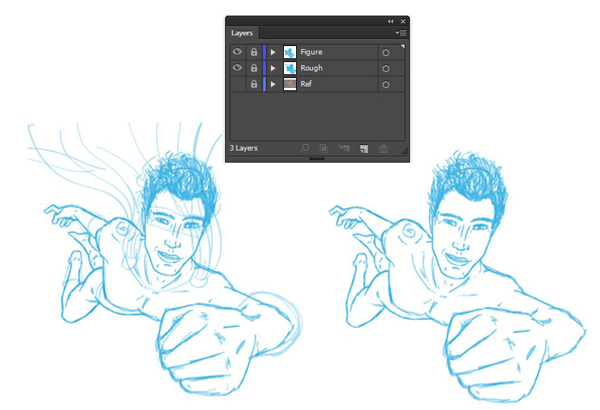Select the Rough layer thumbnail

290,68
